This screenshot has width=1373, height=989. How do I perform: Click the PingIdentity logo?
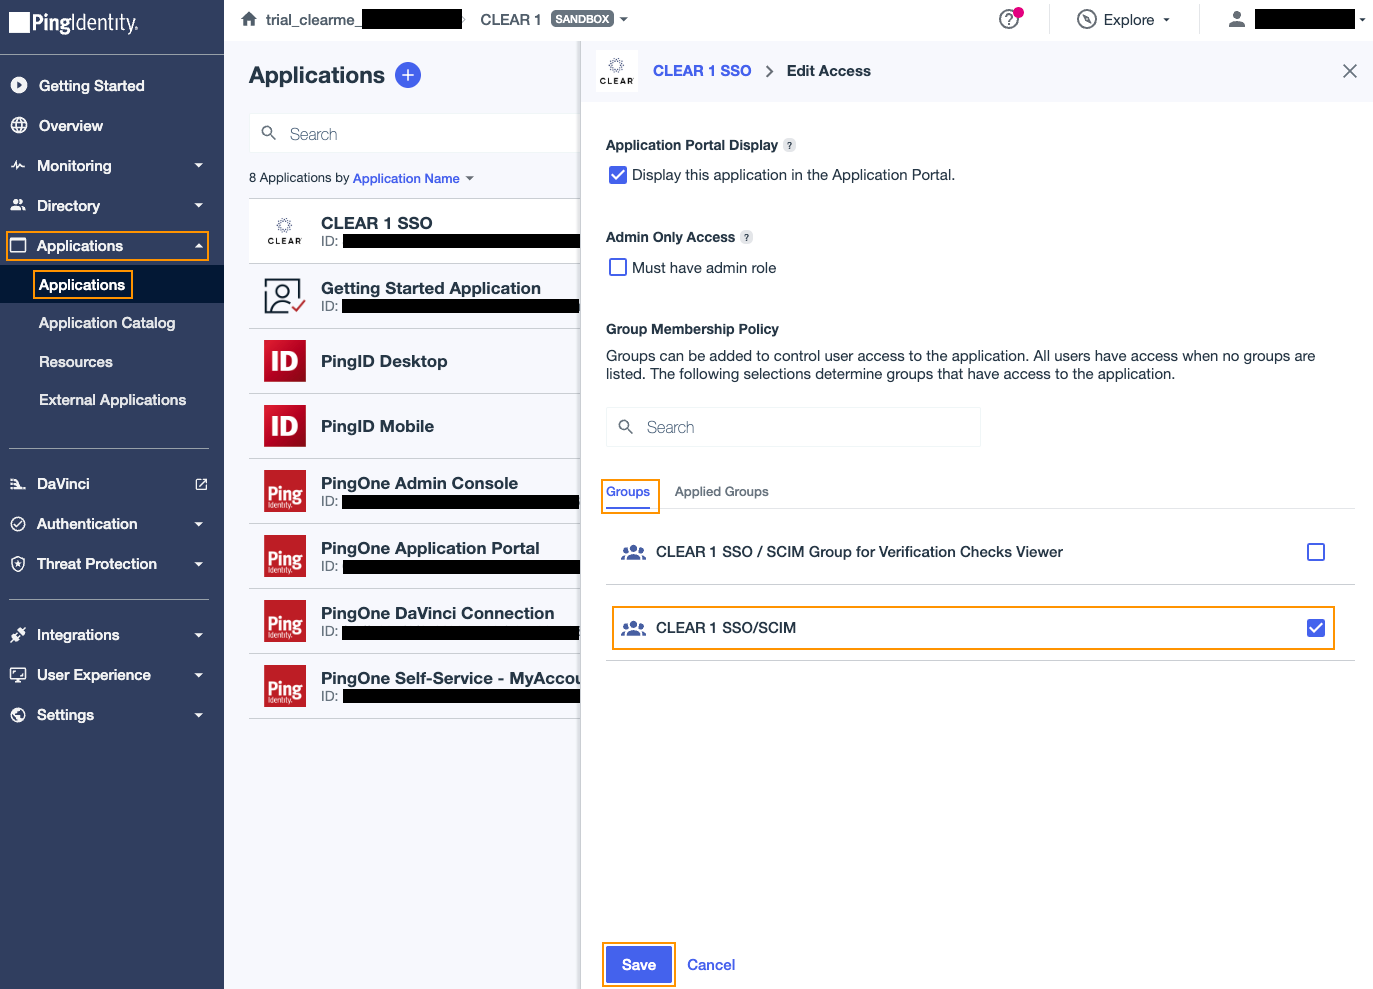pos(74,22)
